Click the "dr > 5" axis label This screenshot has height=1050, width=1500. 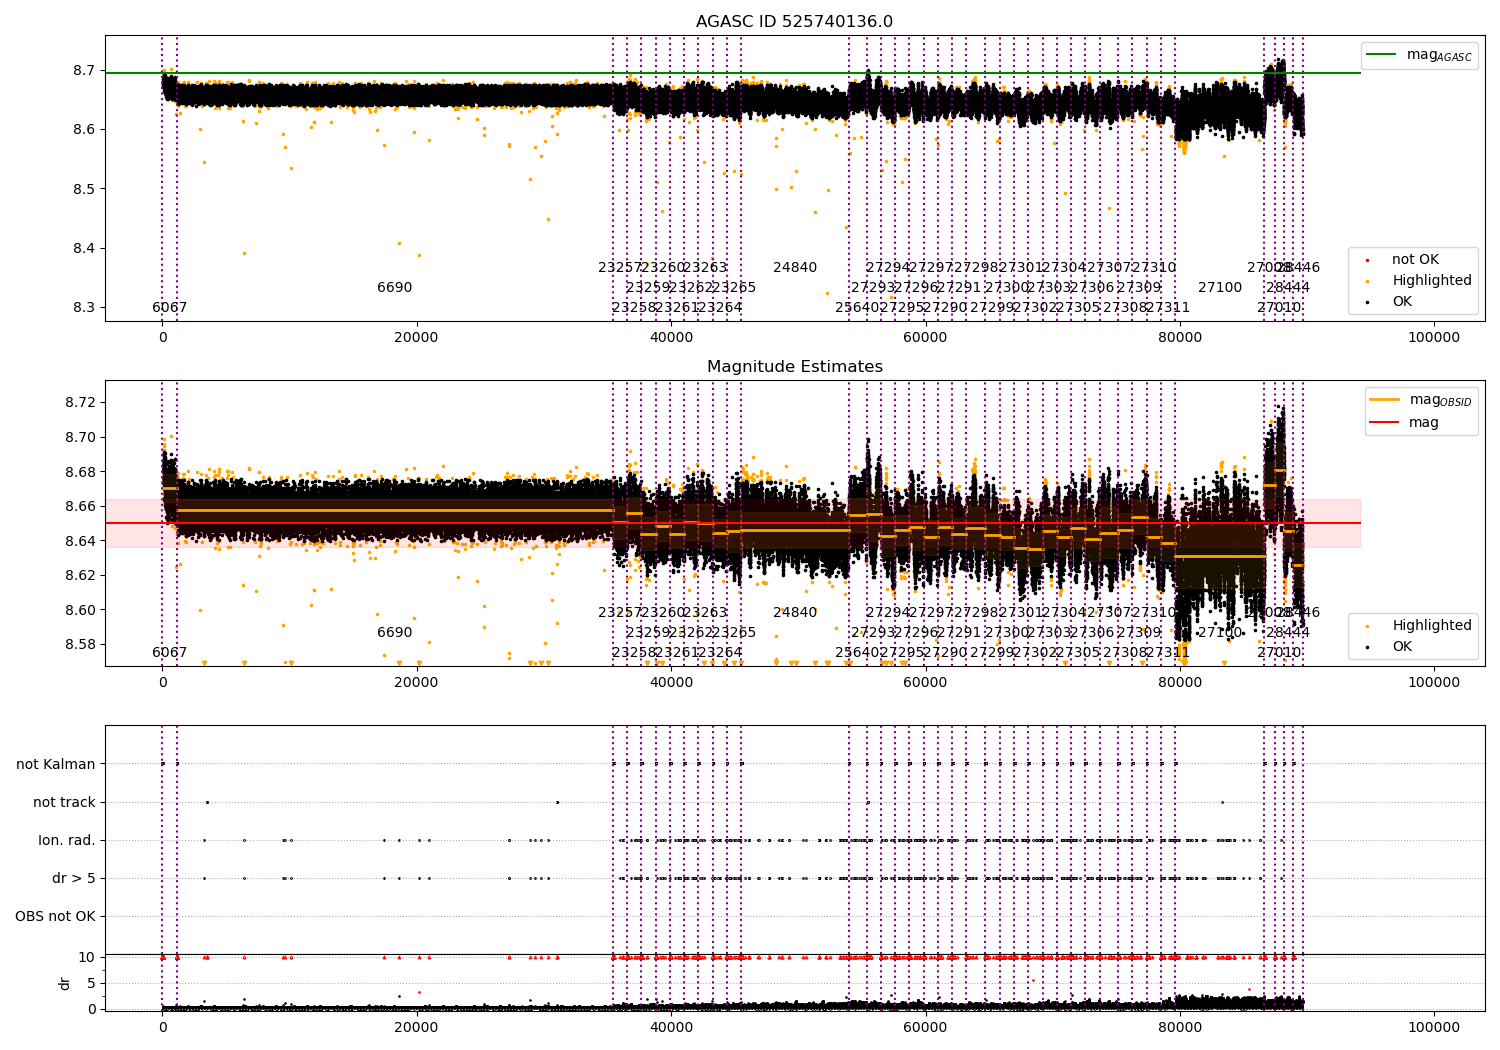(x=74, y=878)
